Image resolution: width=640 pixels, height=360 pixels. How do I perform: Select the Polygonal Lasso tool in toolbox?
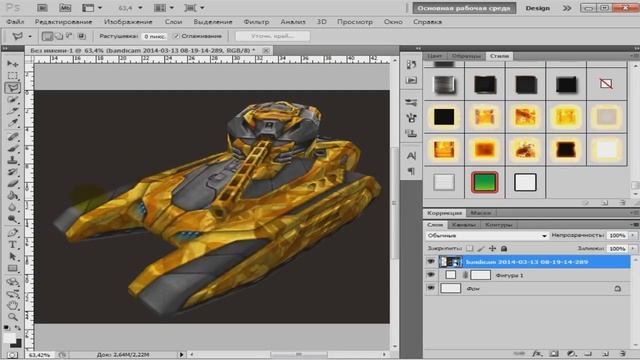[x=13, y=88]
